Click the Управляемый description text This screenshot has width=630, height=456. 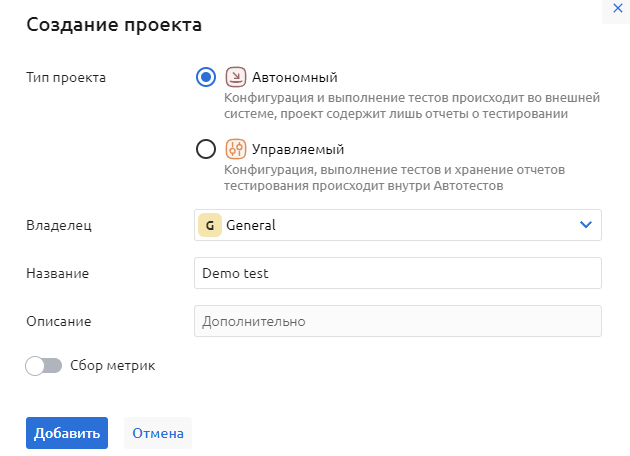(410, 177)
